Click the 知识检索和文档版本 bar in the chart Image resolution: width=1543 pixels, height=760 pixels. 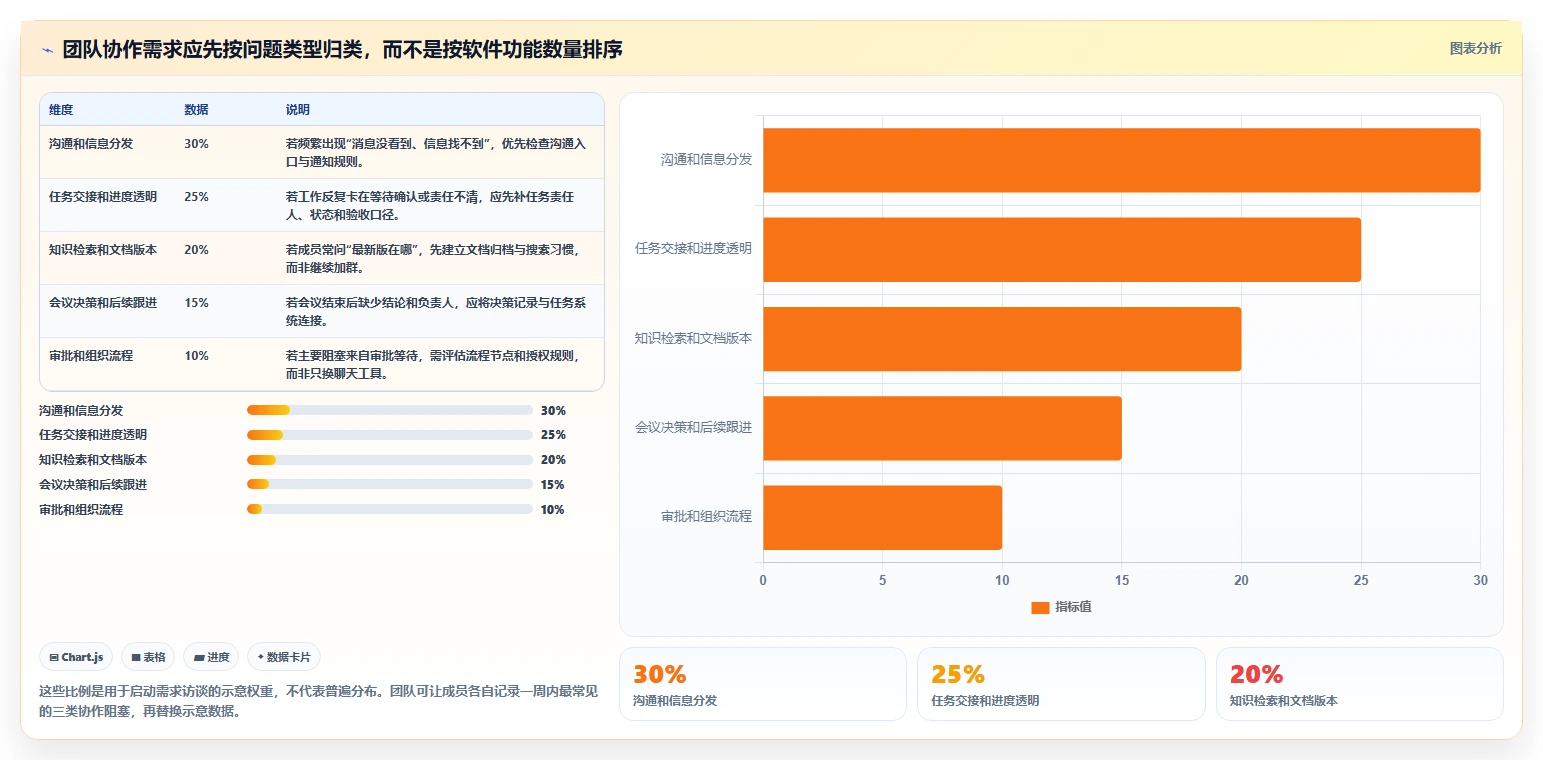click(x=1002, y=339)
